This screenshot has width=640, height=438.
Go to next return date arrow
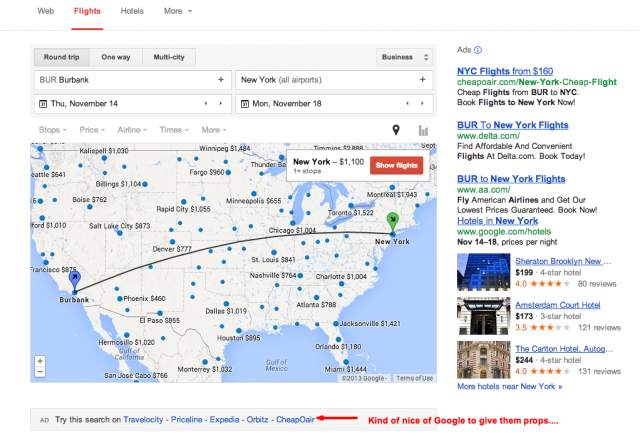422,104
